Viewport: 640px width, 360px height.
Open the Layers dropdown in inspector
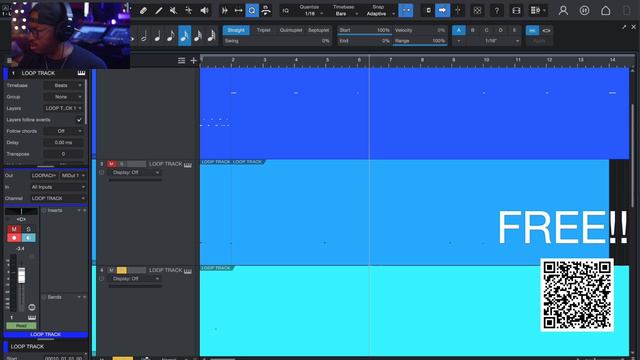tap(63, 109)
